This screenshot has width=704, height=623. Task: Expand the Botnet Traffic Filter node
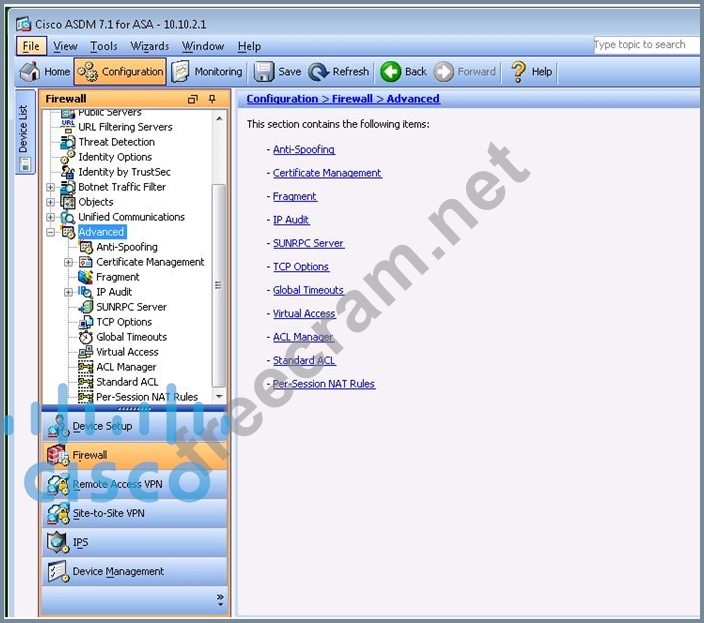pos(51,187)
